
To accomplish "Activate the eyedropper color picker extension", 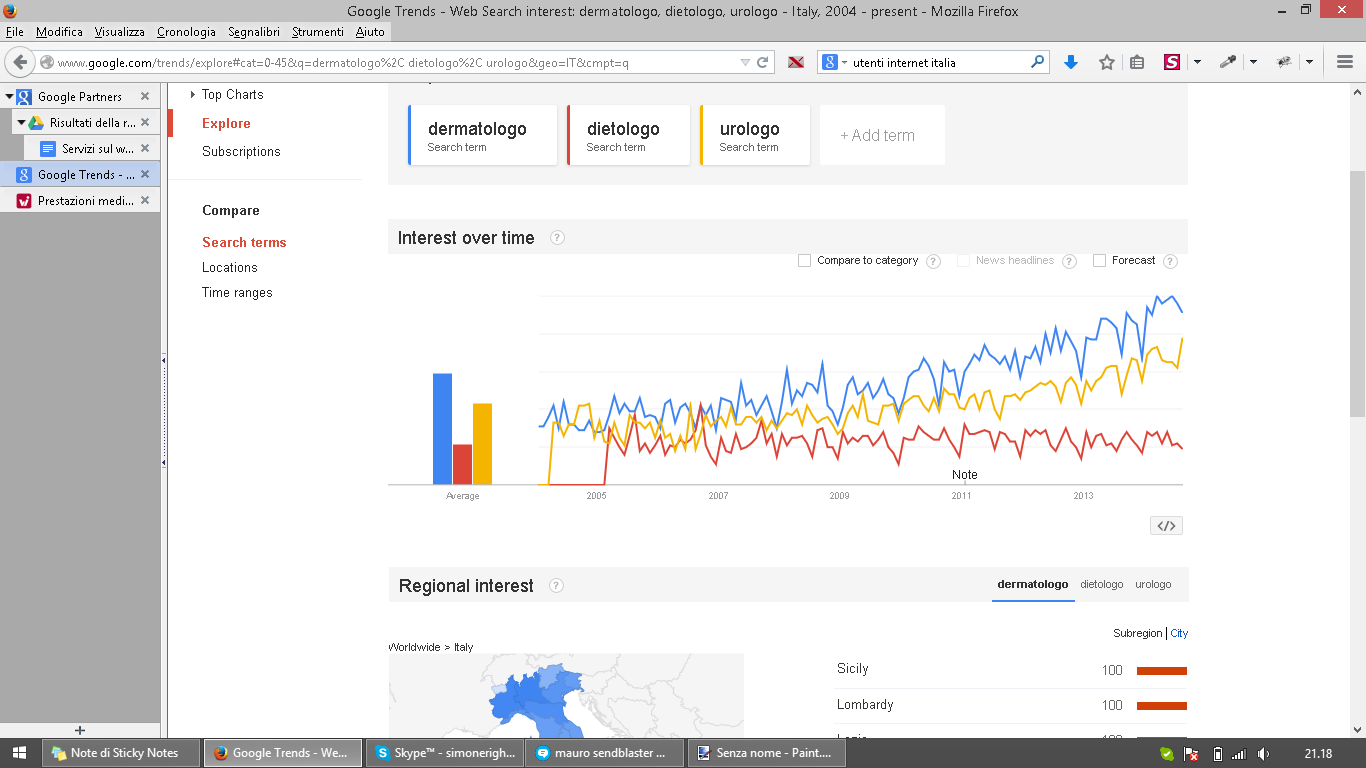I will tap(1228, 62).
